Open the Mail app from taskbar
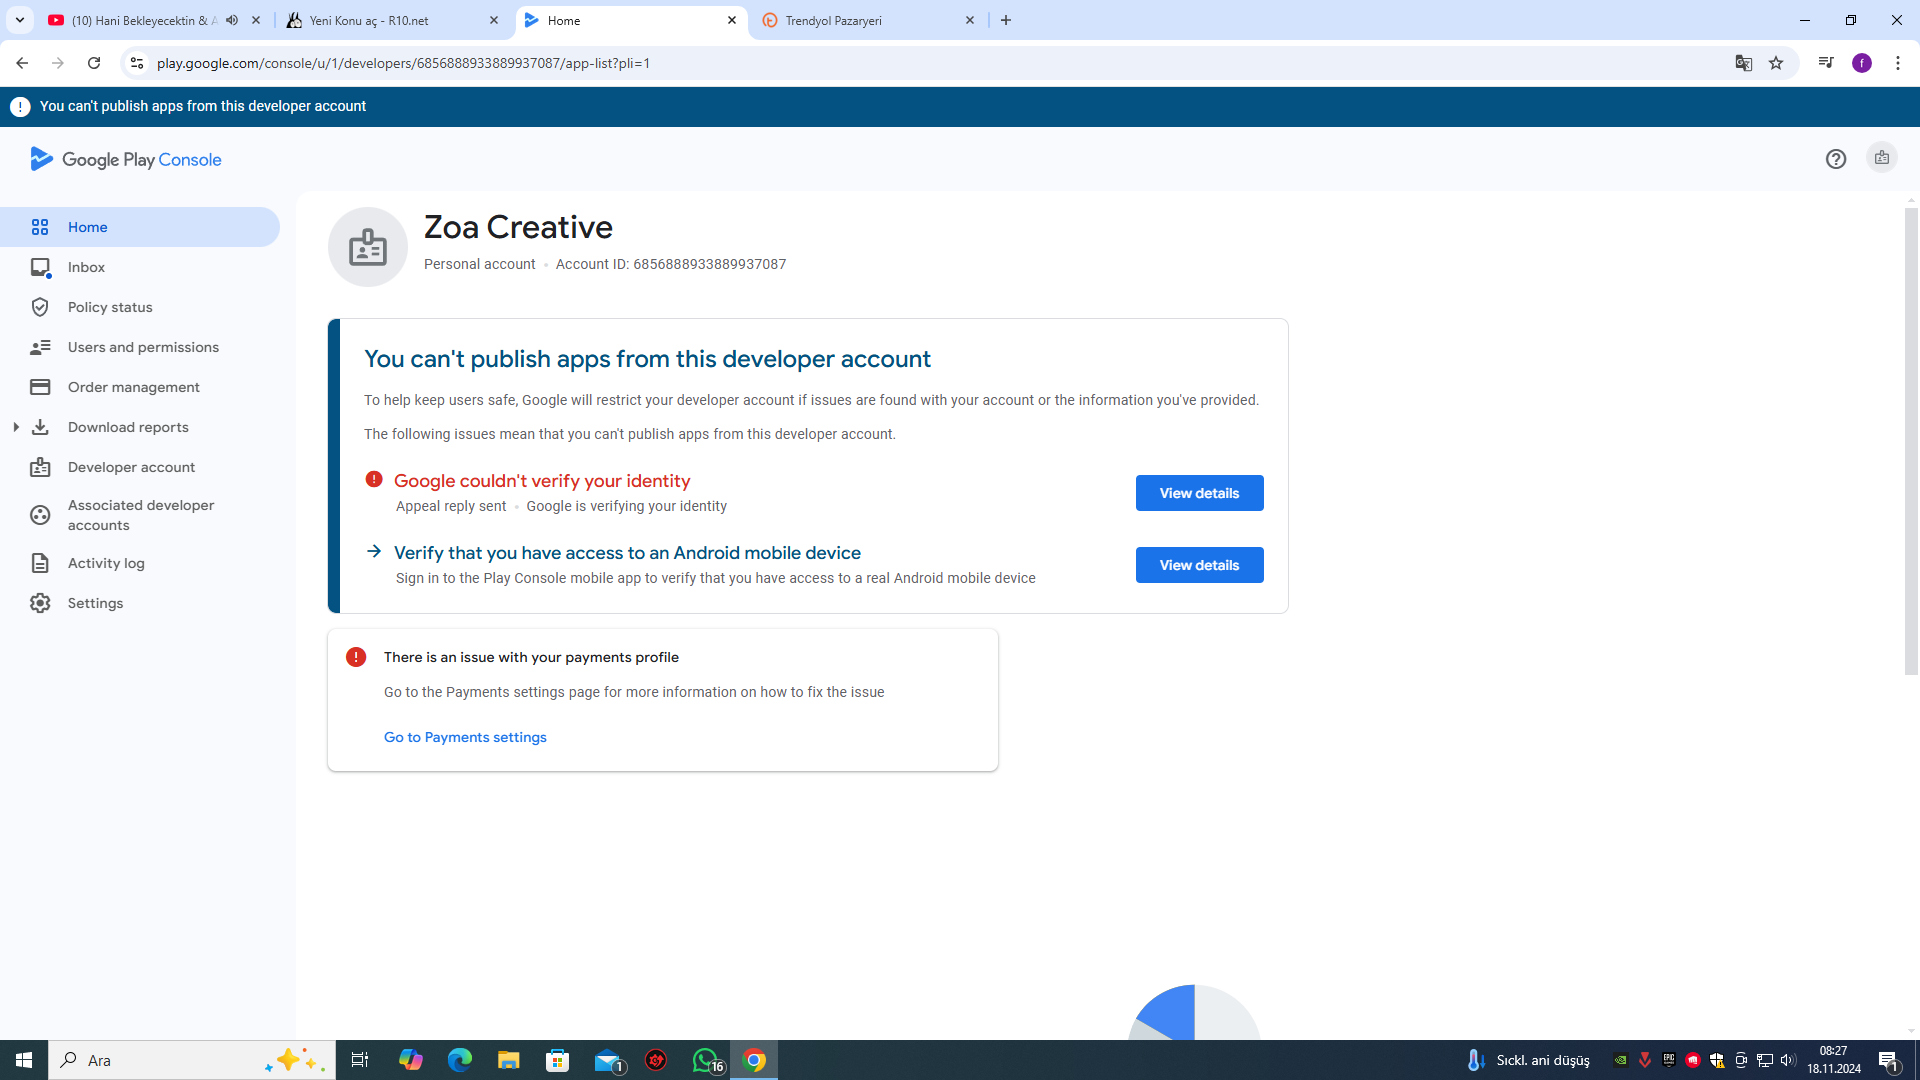 click(608, 1060)
